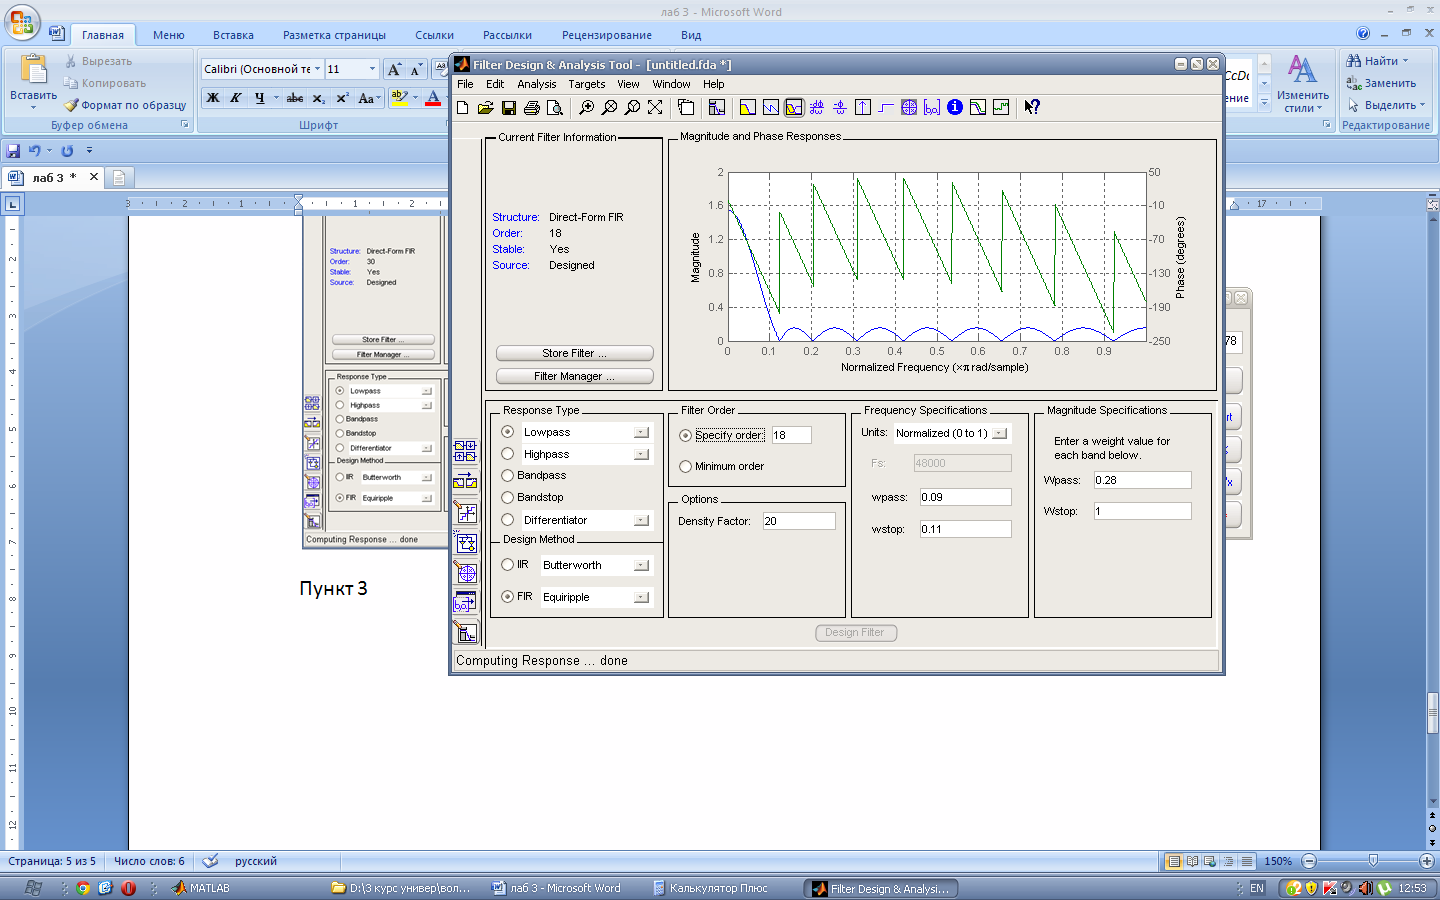Switch to Word's Рецензирование ribbon tab

(x=607, y=35)
